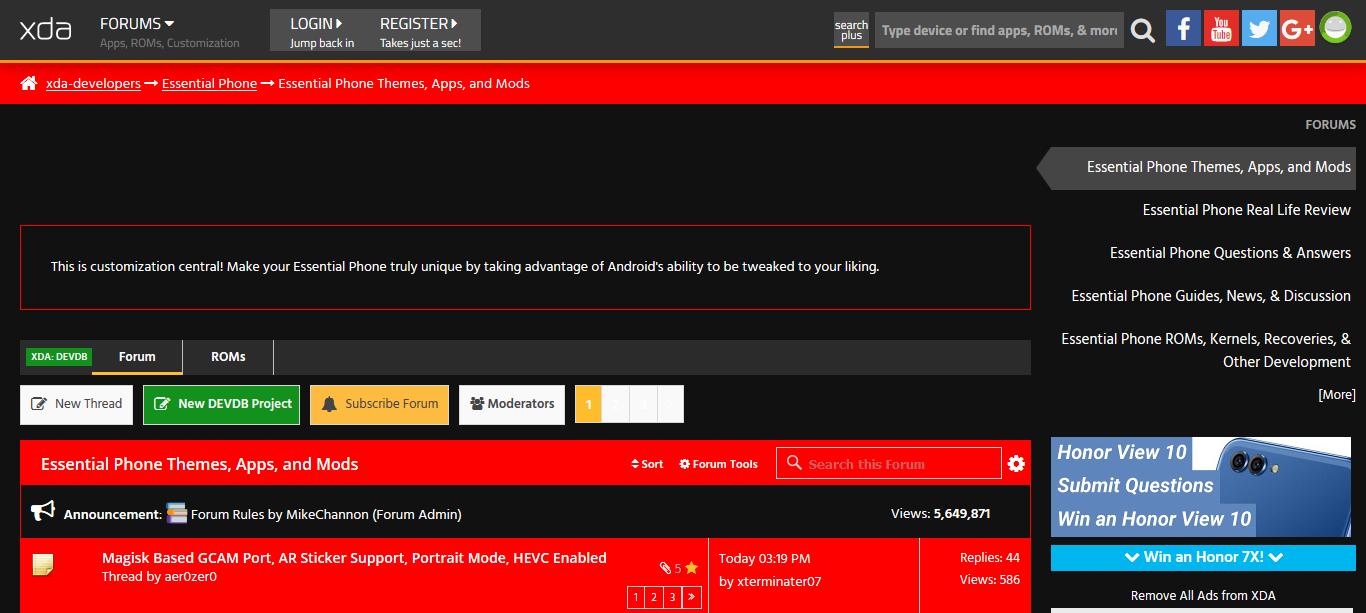This screenshot has height=613, width=1366.
Task: Open forum settings gear icon
Action: [1016, 464]
